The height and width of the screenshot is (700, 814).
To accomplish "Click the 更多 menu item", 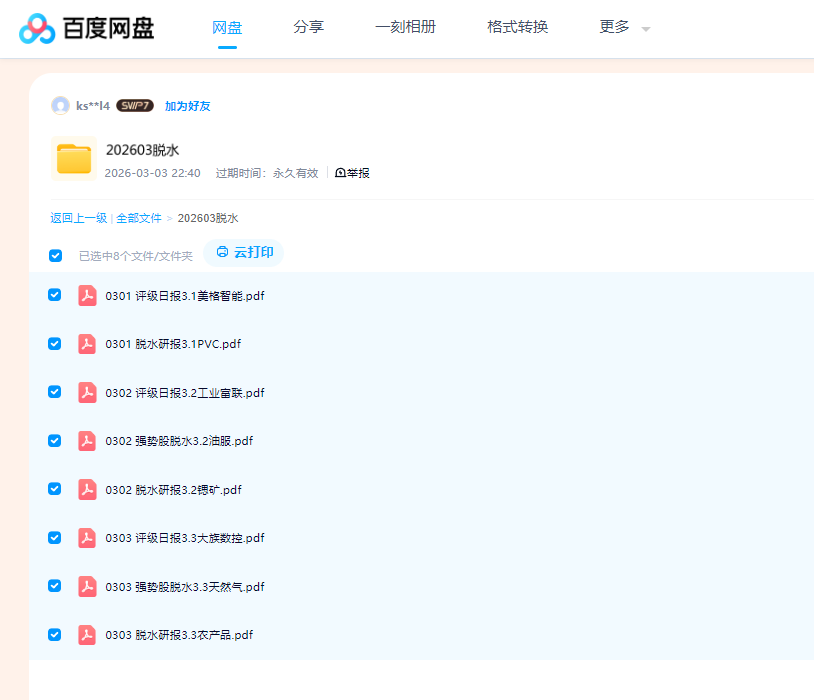I will 614,27.
